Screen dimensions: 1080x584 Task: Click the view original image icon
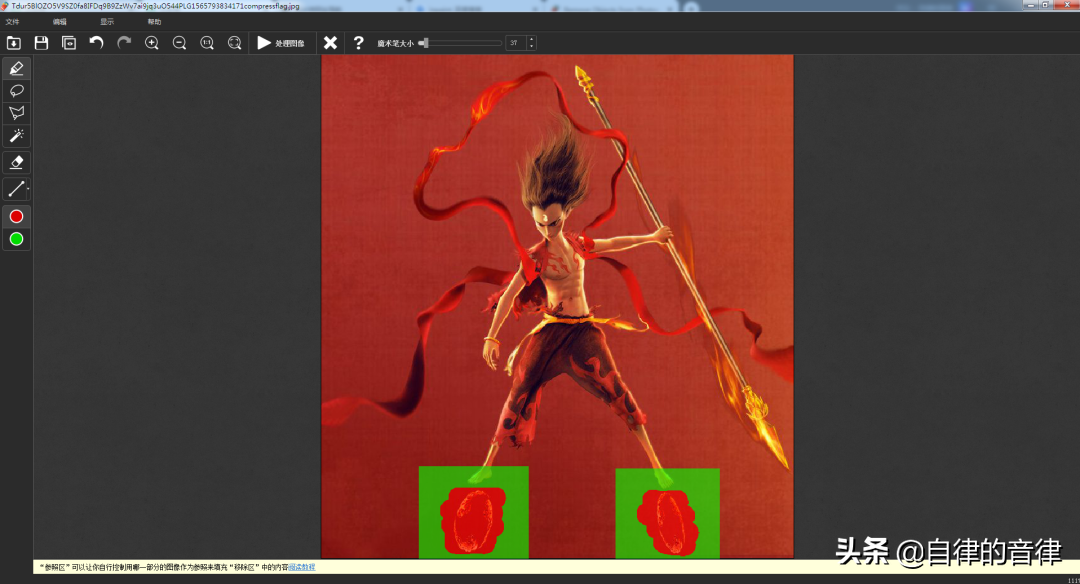click(x=69, y=43)
